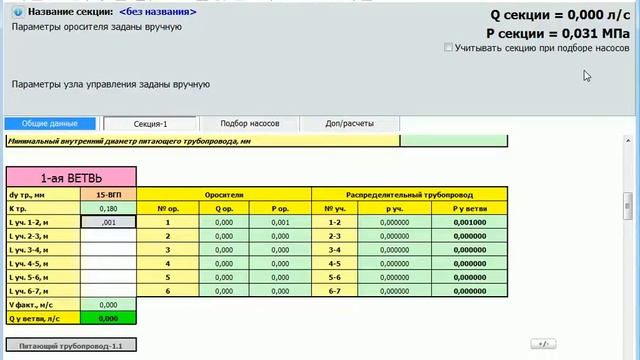Click the P ор. value for sprinkler 6
Image resolution: width=640 pixels, height=360 pixels.
coord(280,291)
